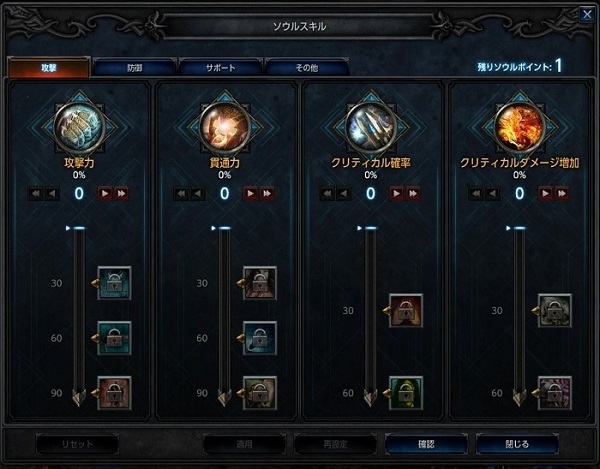Increase クリティカル確率 by one point

[396, 194]
